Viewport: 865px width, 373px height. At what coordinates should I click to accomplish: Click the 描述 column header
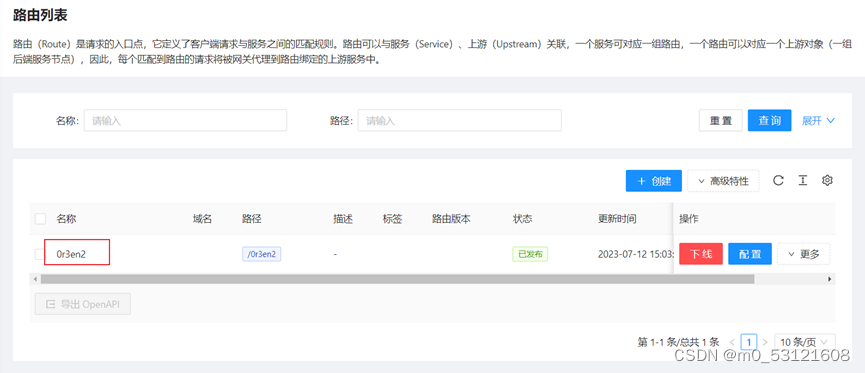coord(343,219)
